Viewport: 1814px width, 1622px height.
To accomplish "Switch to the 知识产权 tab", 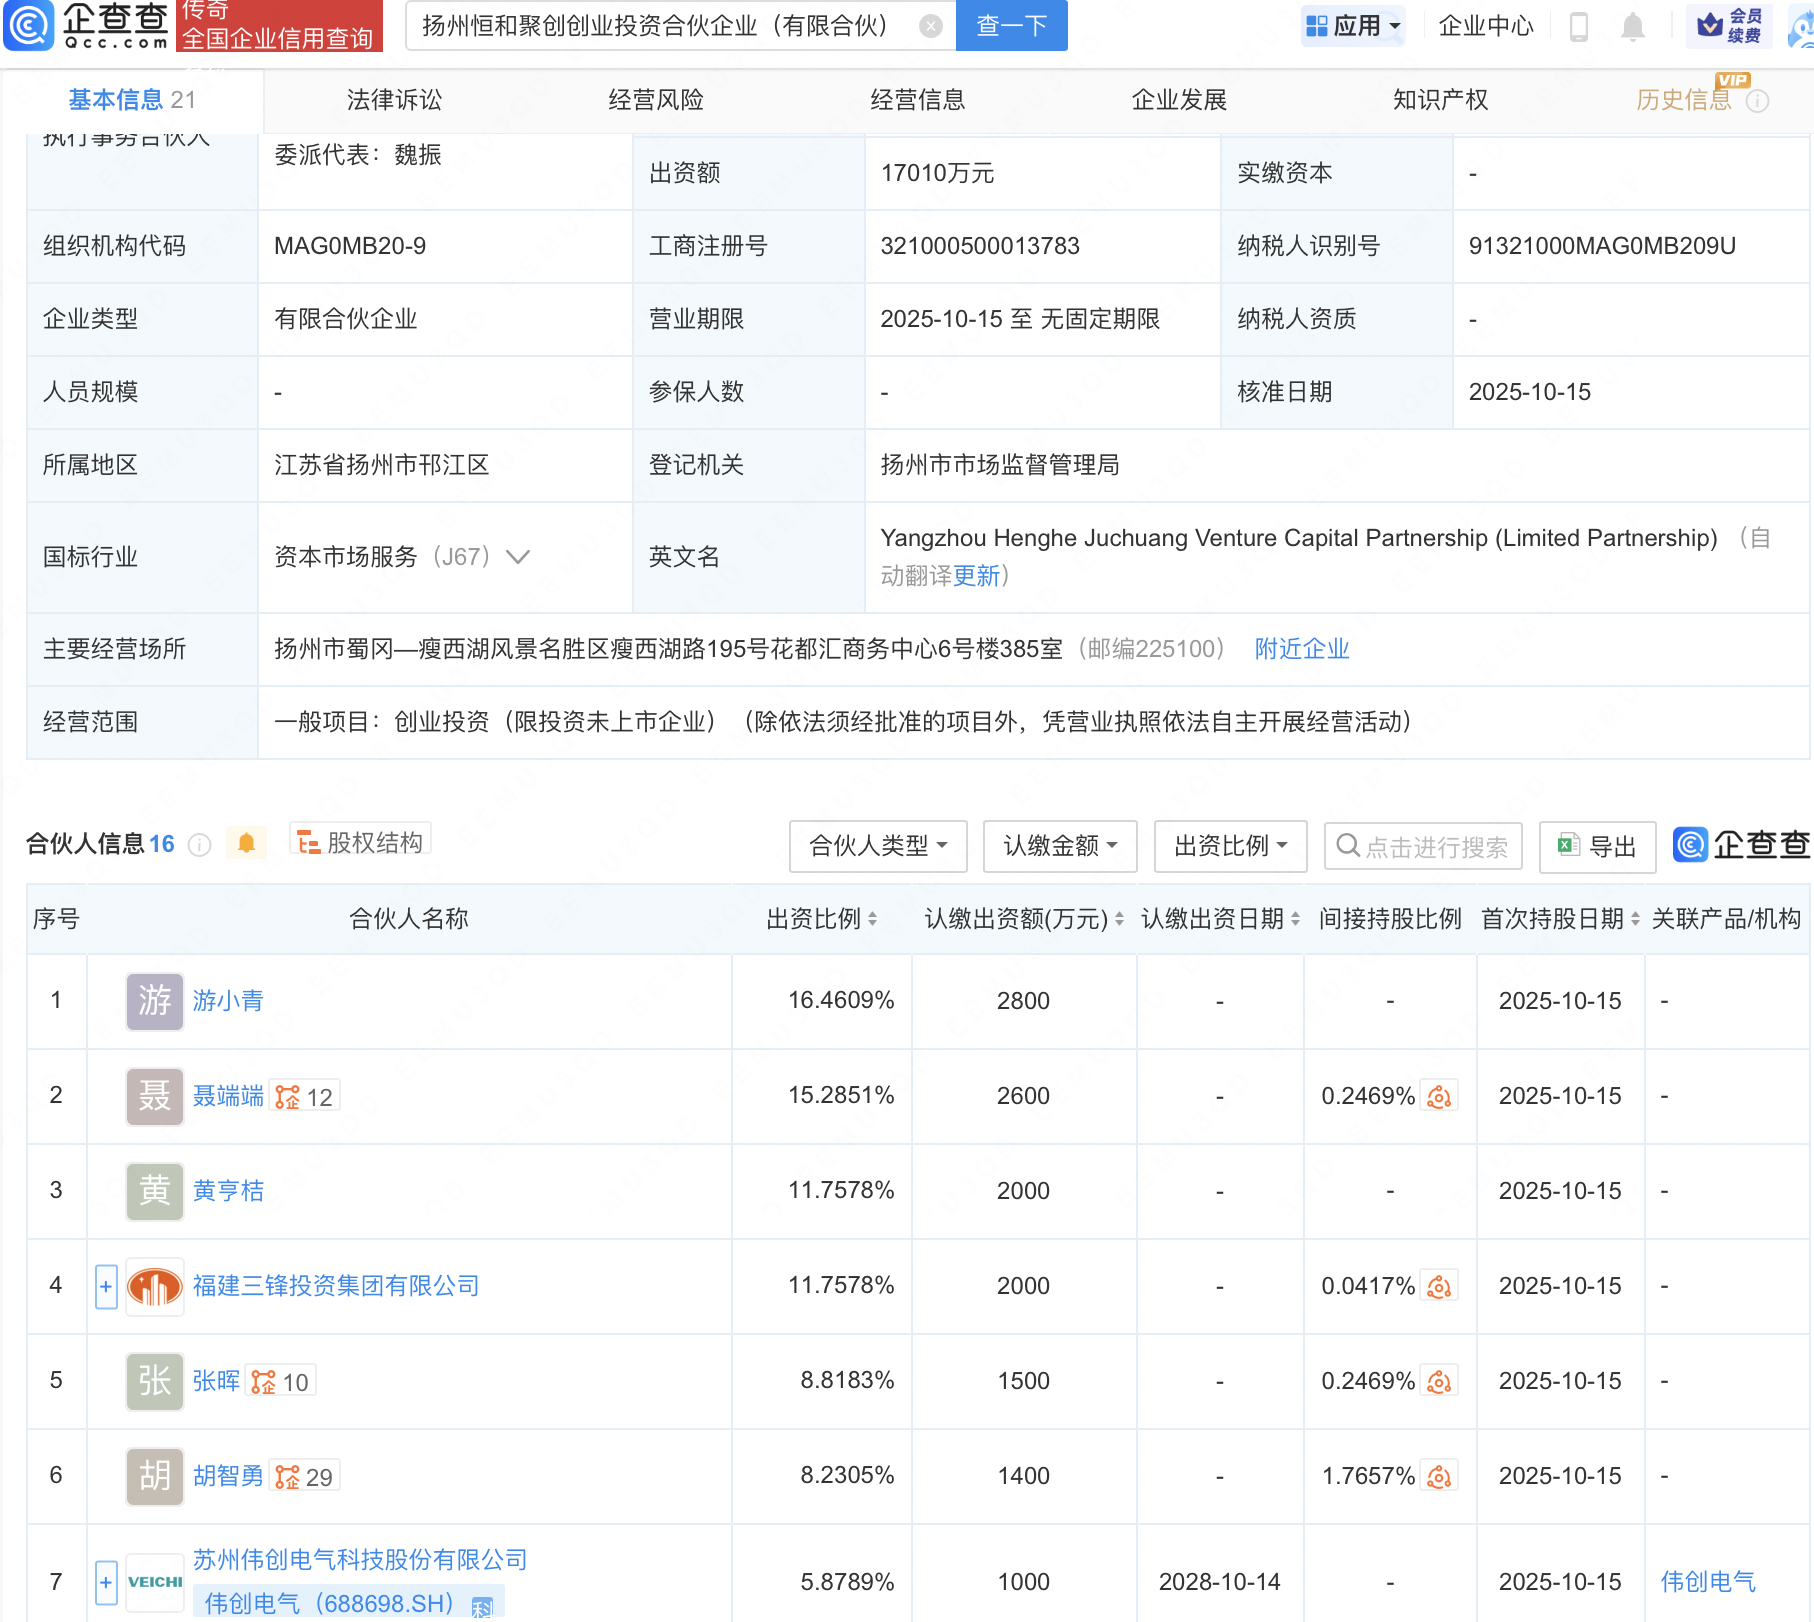I will [x=1440, y=100].
